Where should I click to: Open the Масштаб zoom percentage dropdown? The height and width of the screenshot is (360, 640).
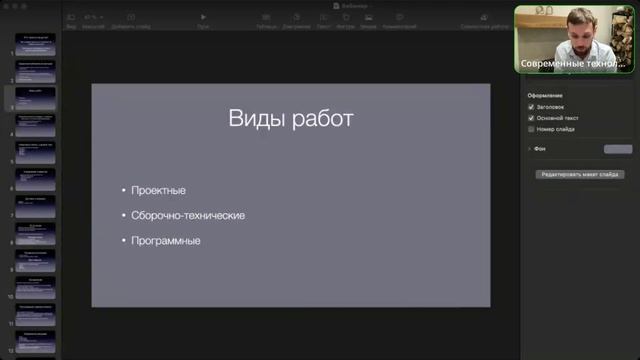(93, 18)
